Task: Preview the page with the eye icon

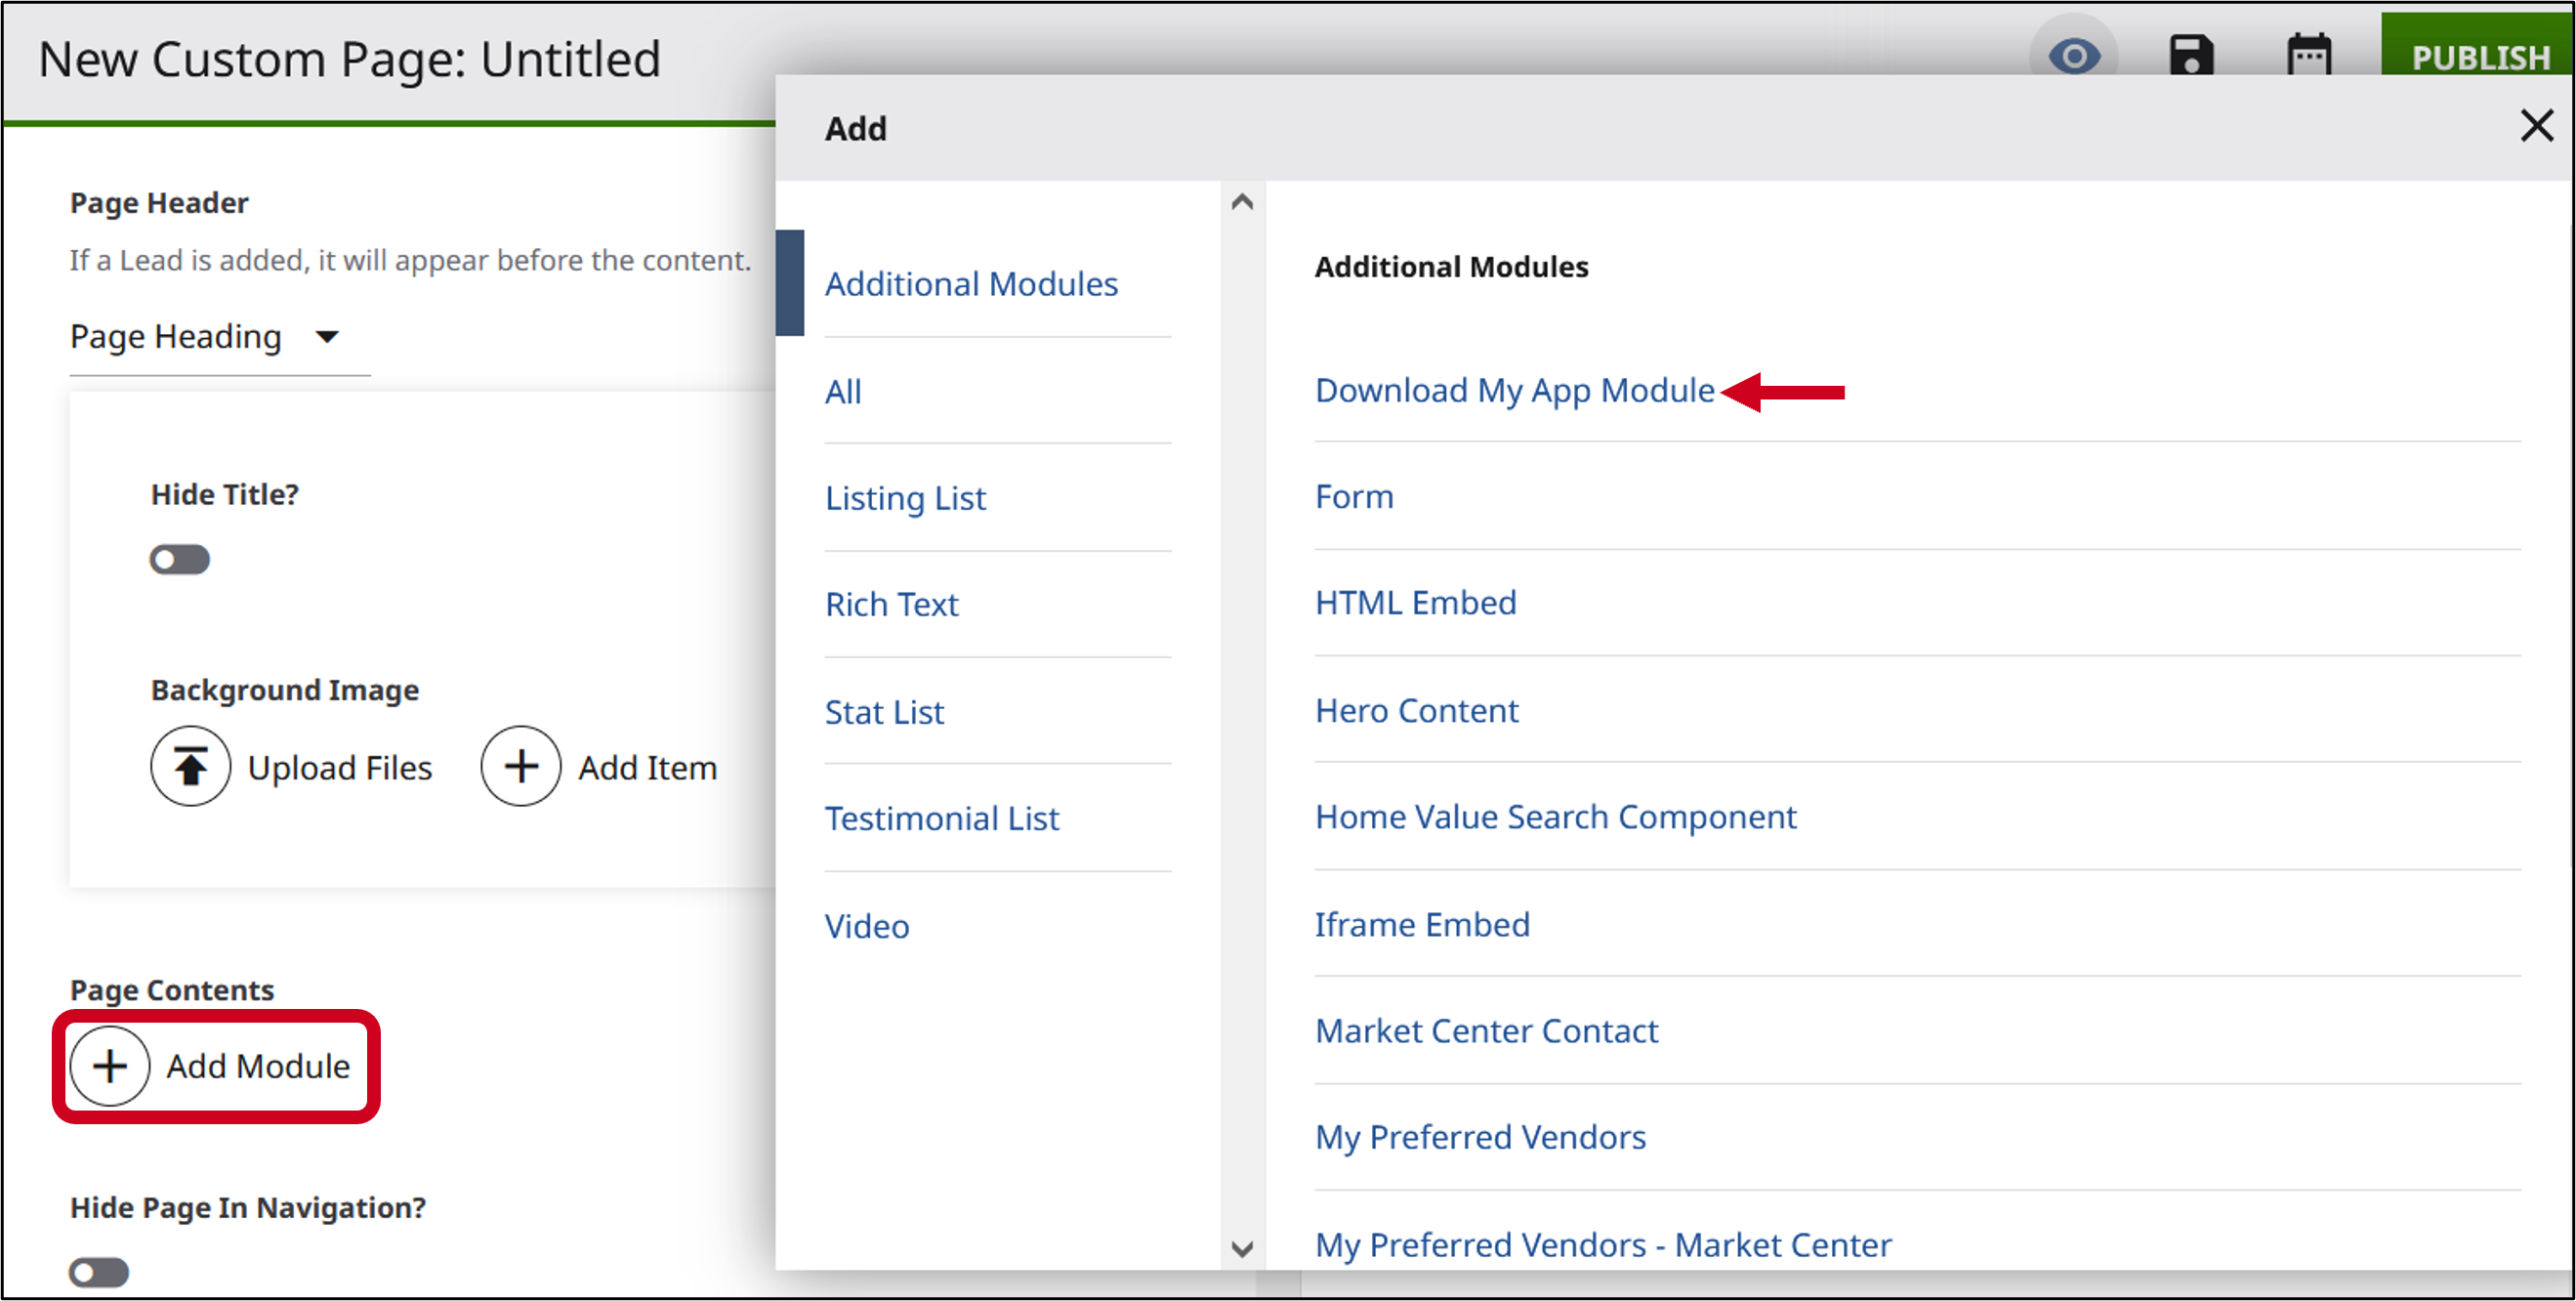Action: (2074, 56)
